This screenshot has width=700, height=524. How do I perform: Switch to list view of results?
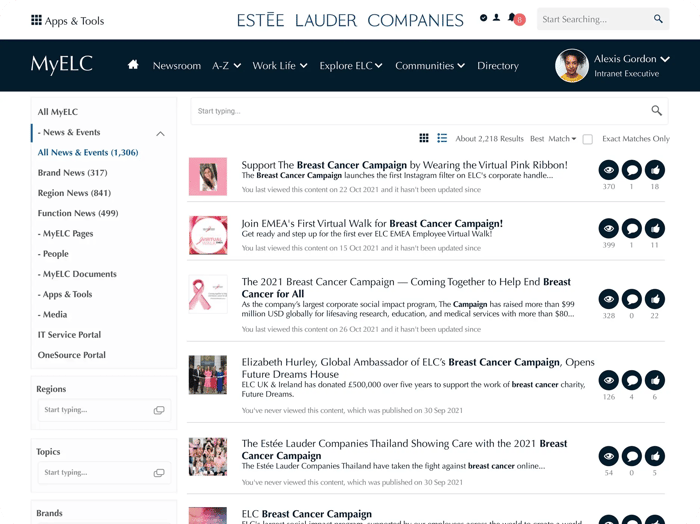pos(442,138)
